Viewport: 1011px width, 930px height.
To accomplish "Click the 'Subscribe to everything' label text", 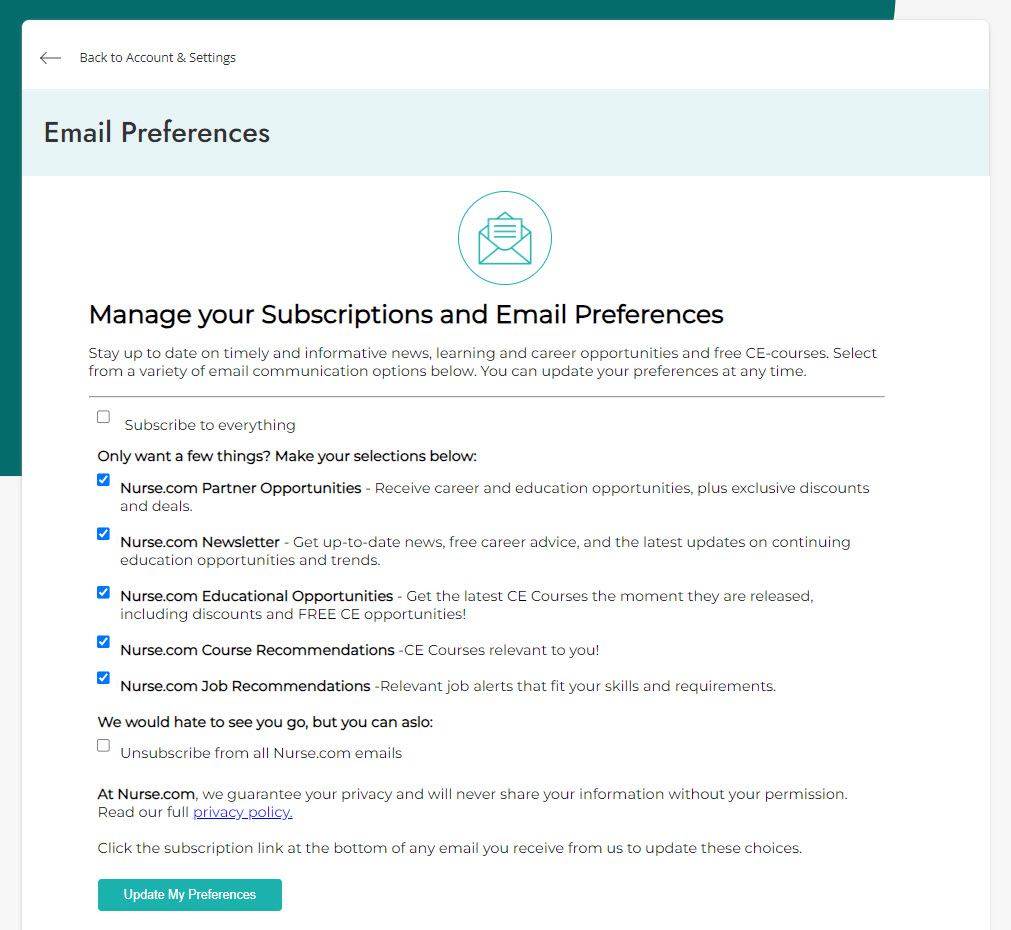I will pos(210,425).
